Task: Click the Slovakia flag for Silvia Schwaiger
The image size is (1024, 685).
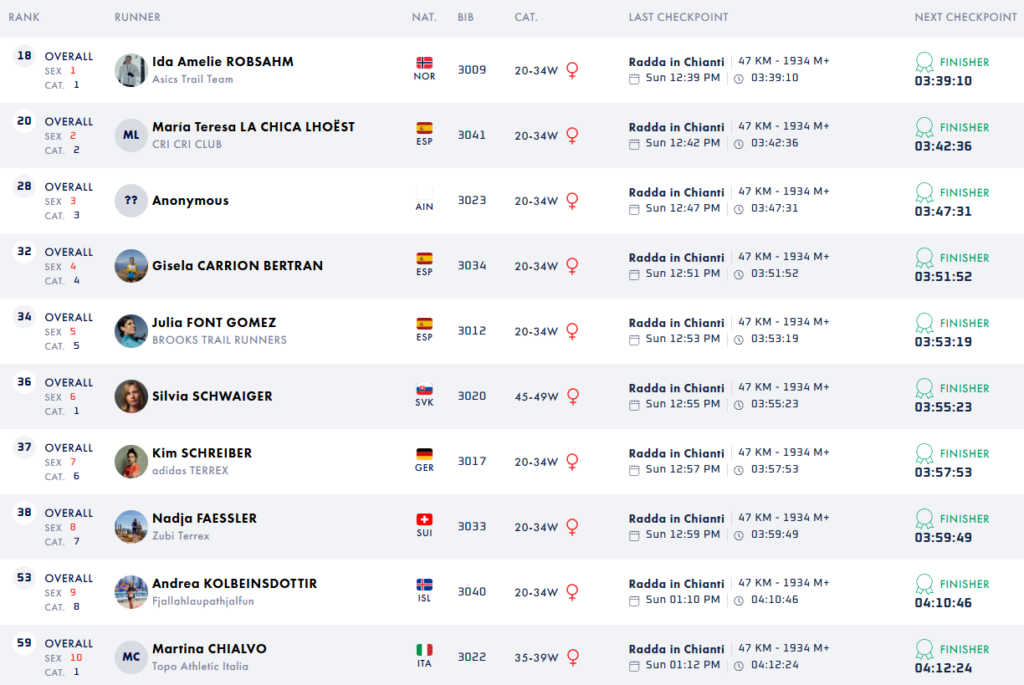Action: pyautogui.click(x=424, y=389)
